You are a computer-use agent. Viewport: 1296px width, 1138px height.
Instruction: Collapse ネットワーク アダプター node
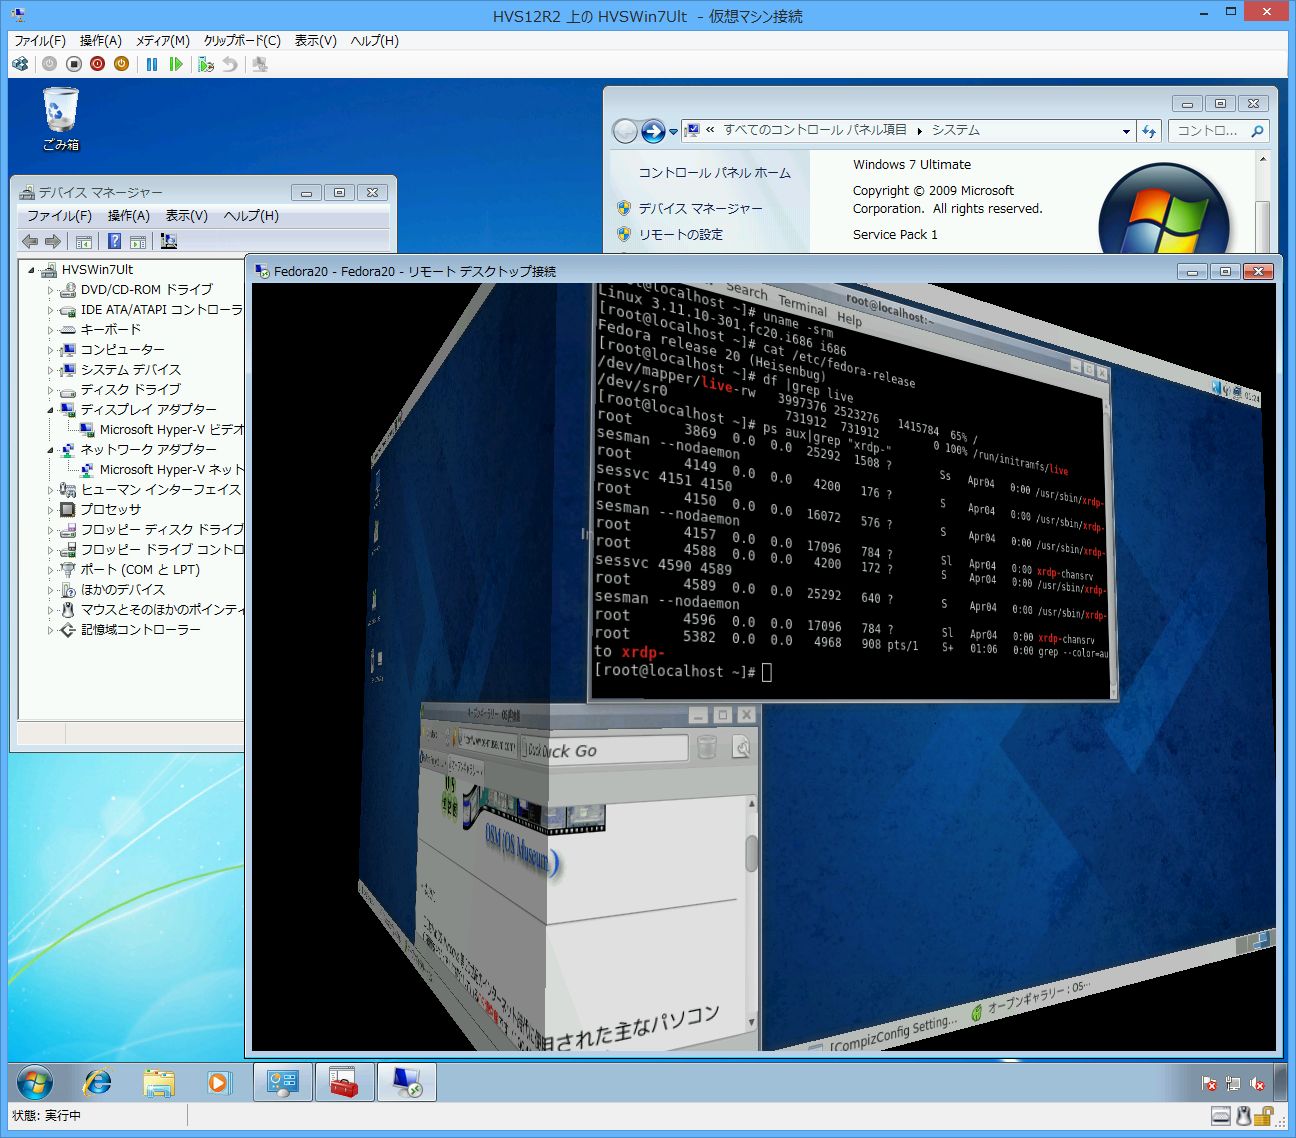coord(50,450)
